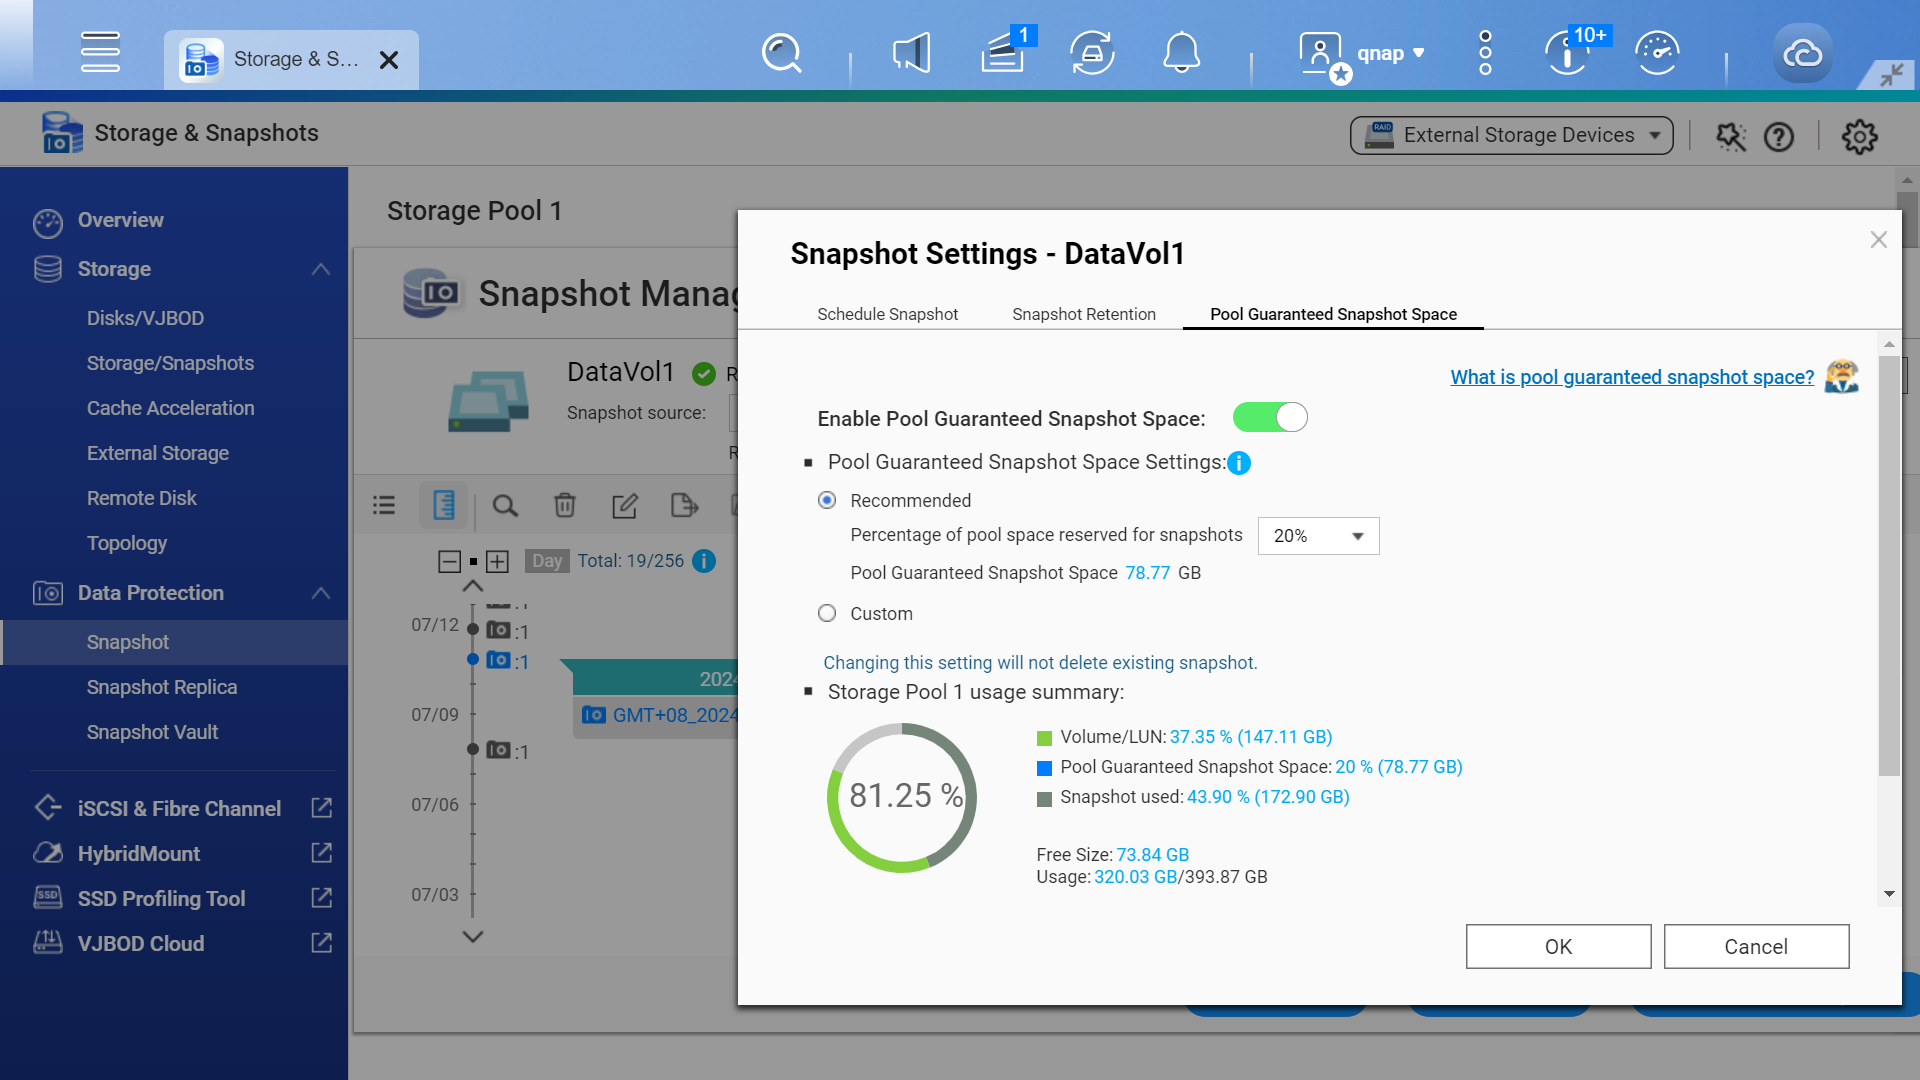Click the edit snapshot pencil icon

(625, 505)
